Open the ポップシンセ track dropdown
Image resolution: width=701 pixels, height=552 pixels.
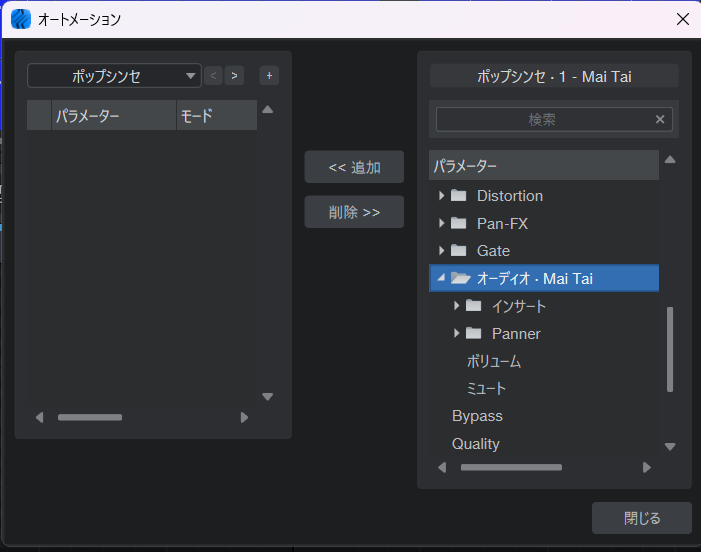tap(114, 76)
